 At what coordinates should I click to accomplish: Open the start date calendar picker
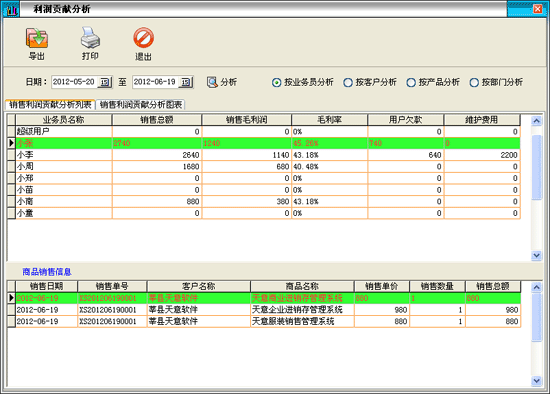tap(104, 82)
